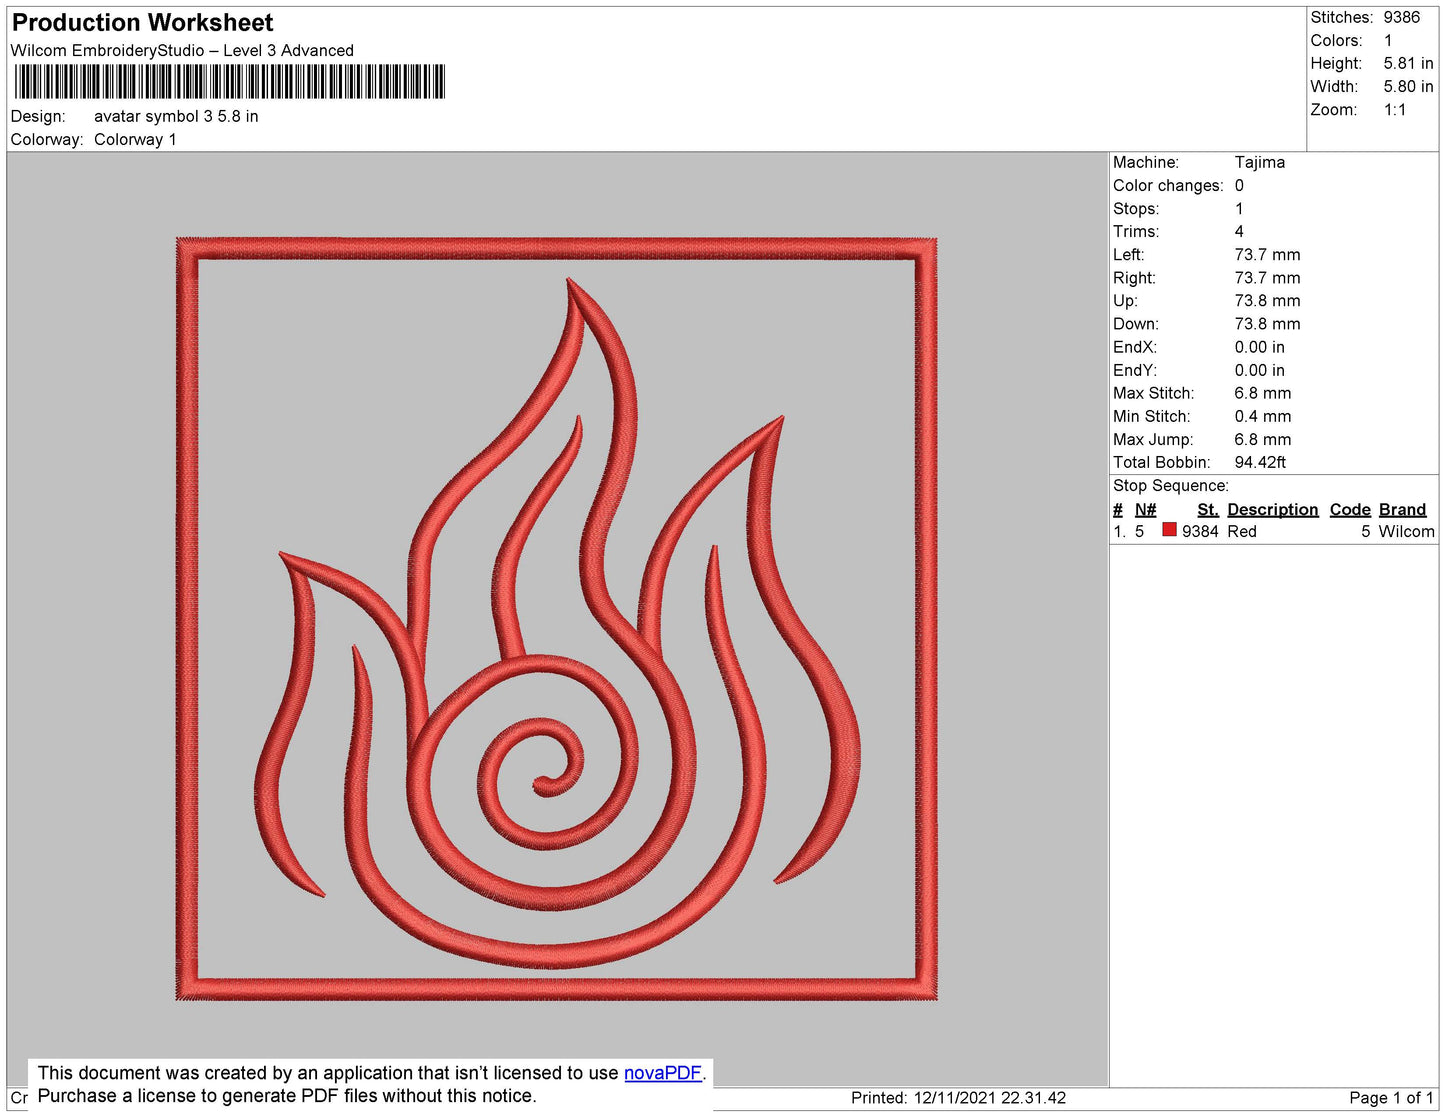Click the 'Code' column header
Image resolution: width=1445 pixels, height=1117 pixels.
[x=1350, y=510]
